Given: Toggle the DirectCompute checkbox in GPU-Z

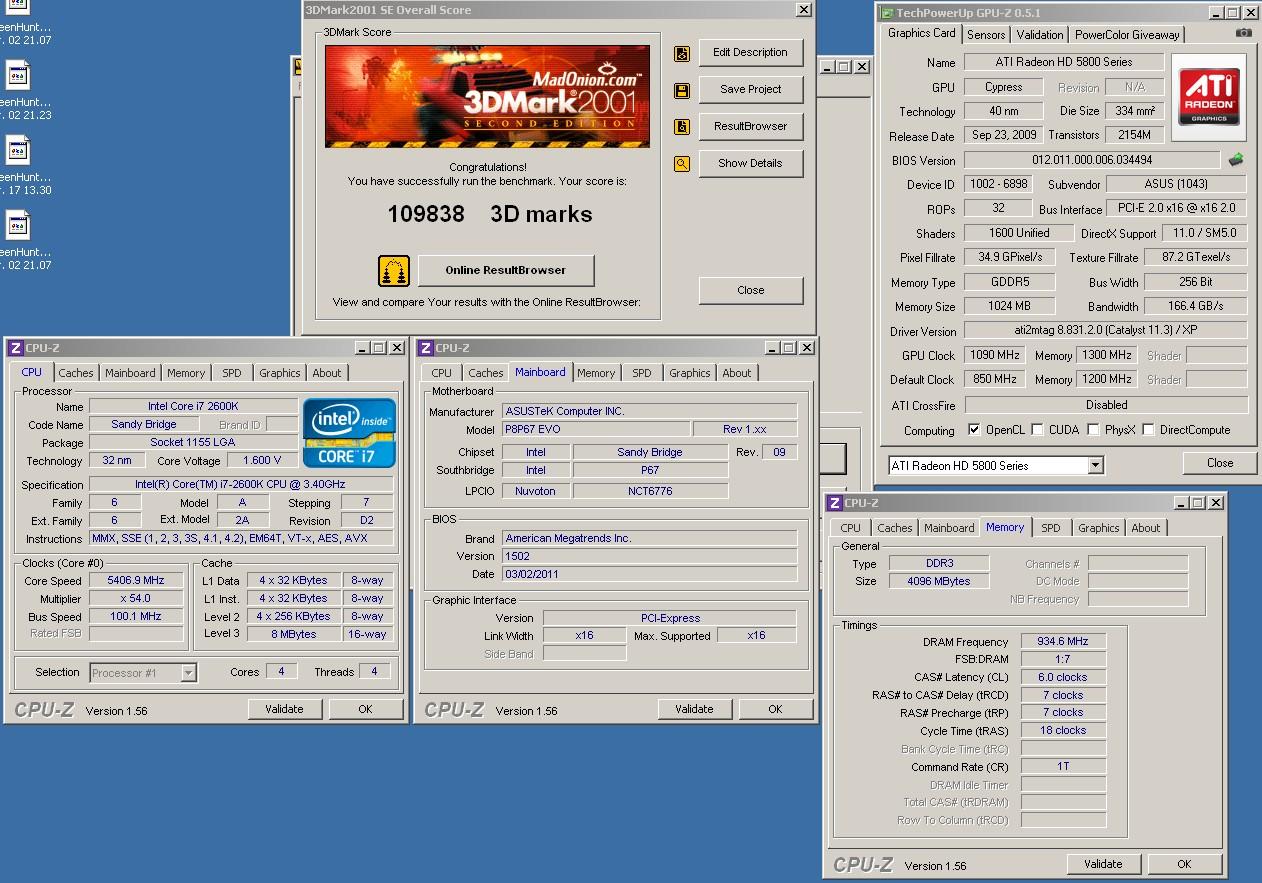Looking at the screenshot, I should [1149, 430].
